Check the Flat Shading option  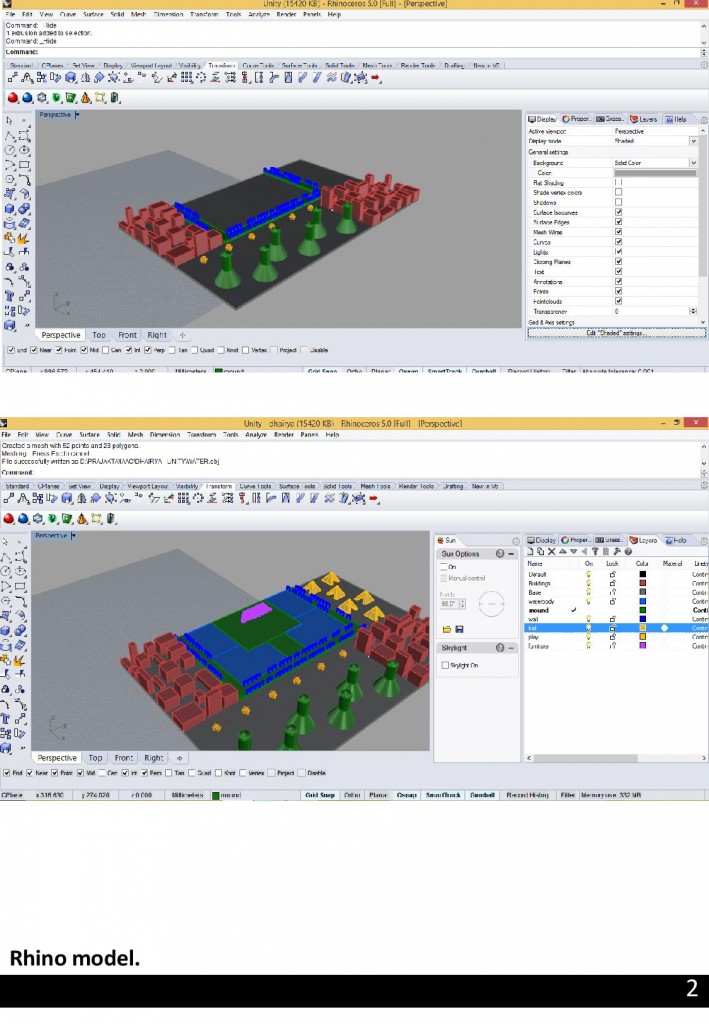click(x=619, y=182)
